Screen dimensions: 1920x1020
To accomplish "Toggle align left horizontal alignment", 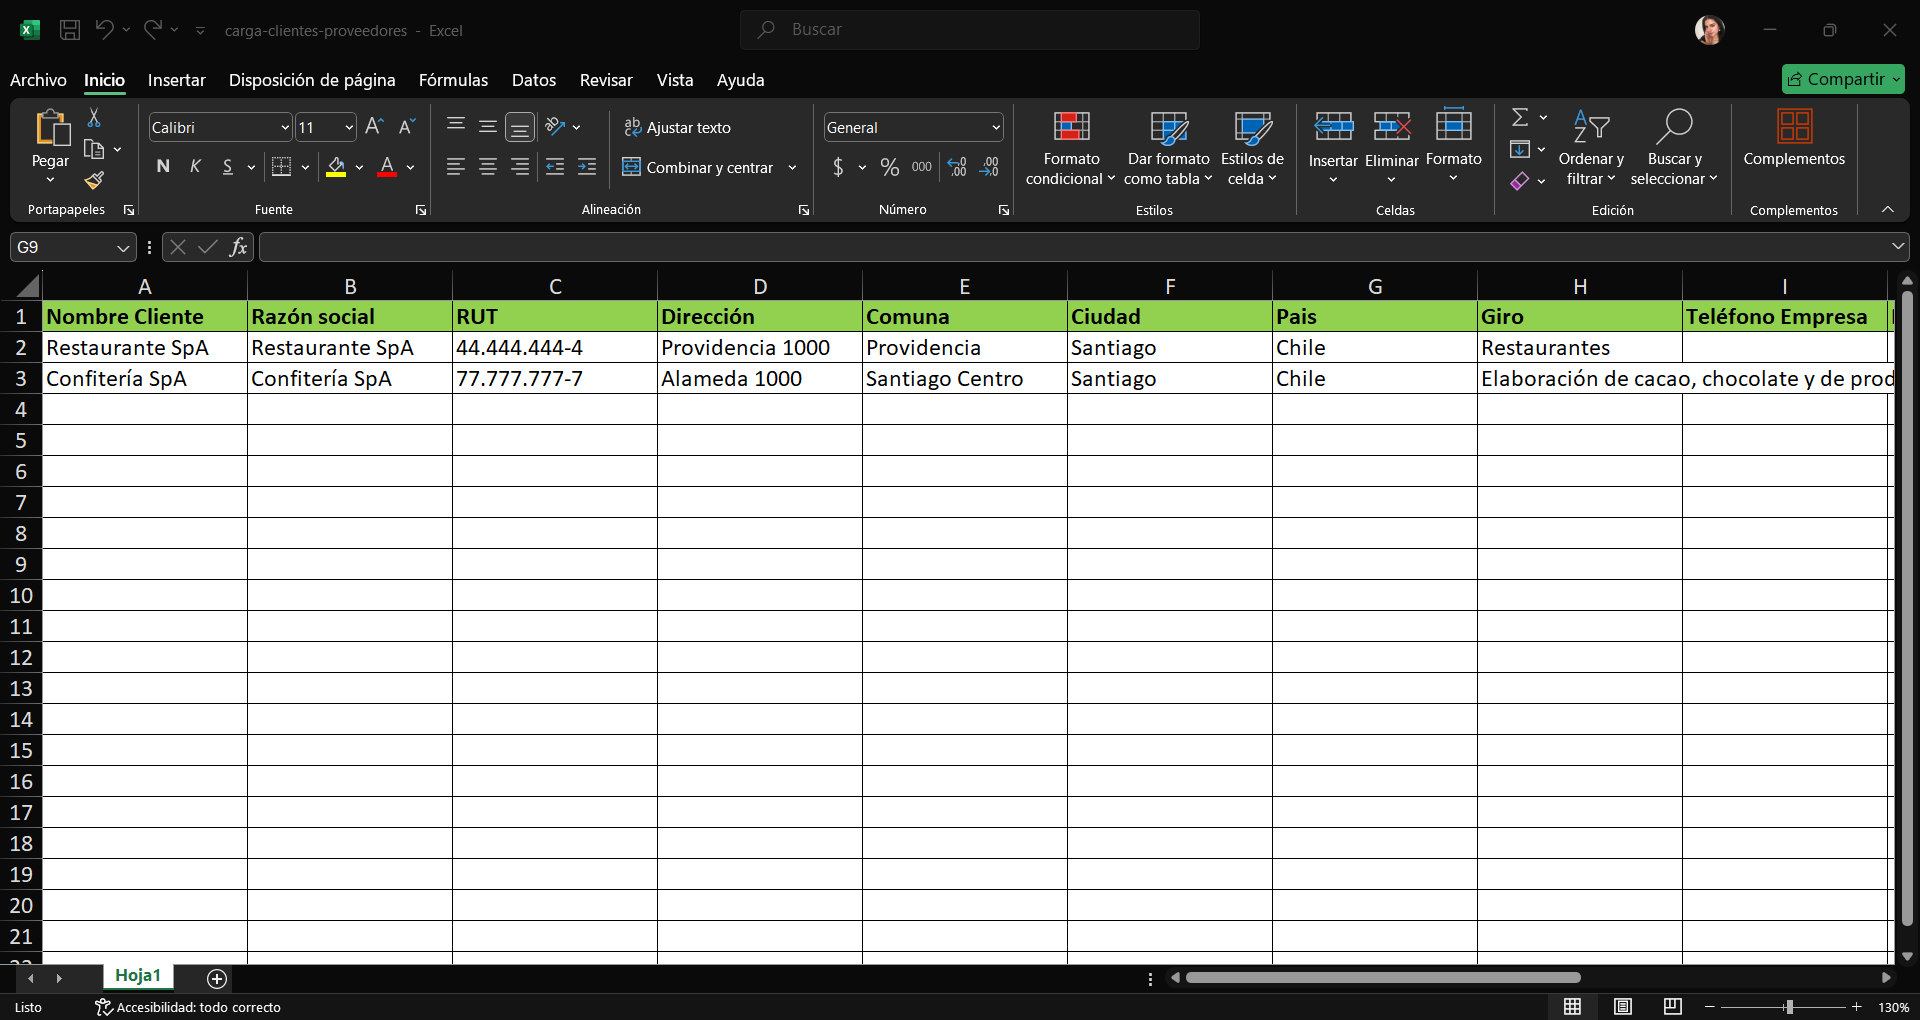I will click(x=456, y=167).
